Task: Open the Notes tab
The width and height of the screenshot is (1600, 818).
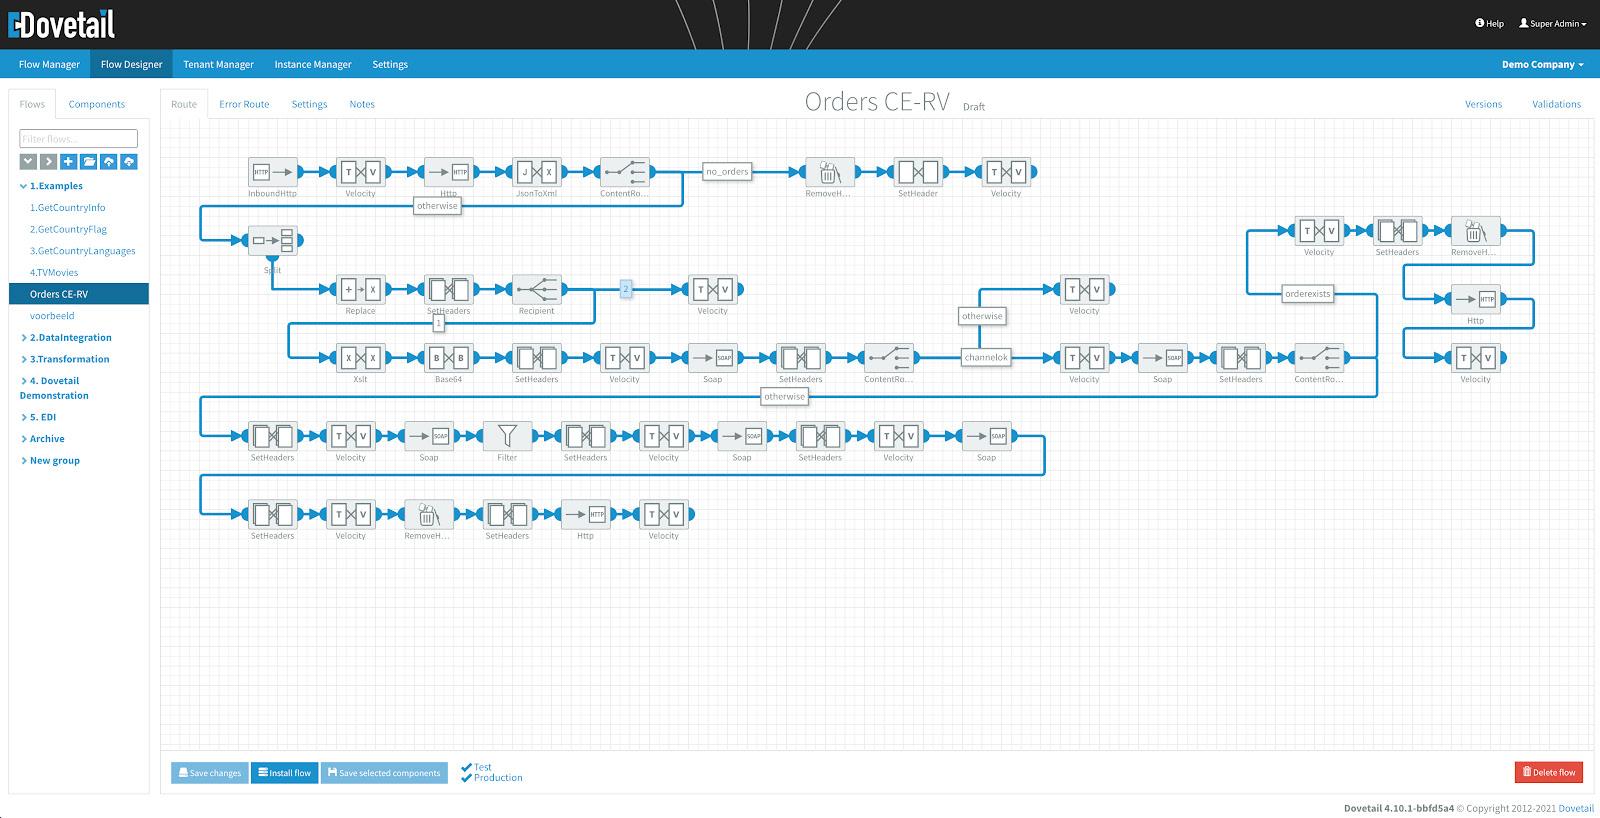Action: [362, 104]
